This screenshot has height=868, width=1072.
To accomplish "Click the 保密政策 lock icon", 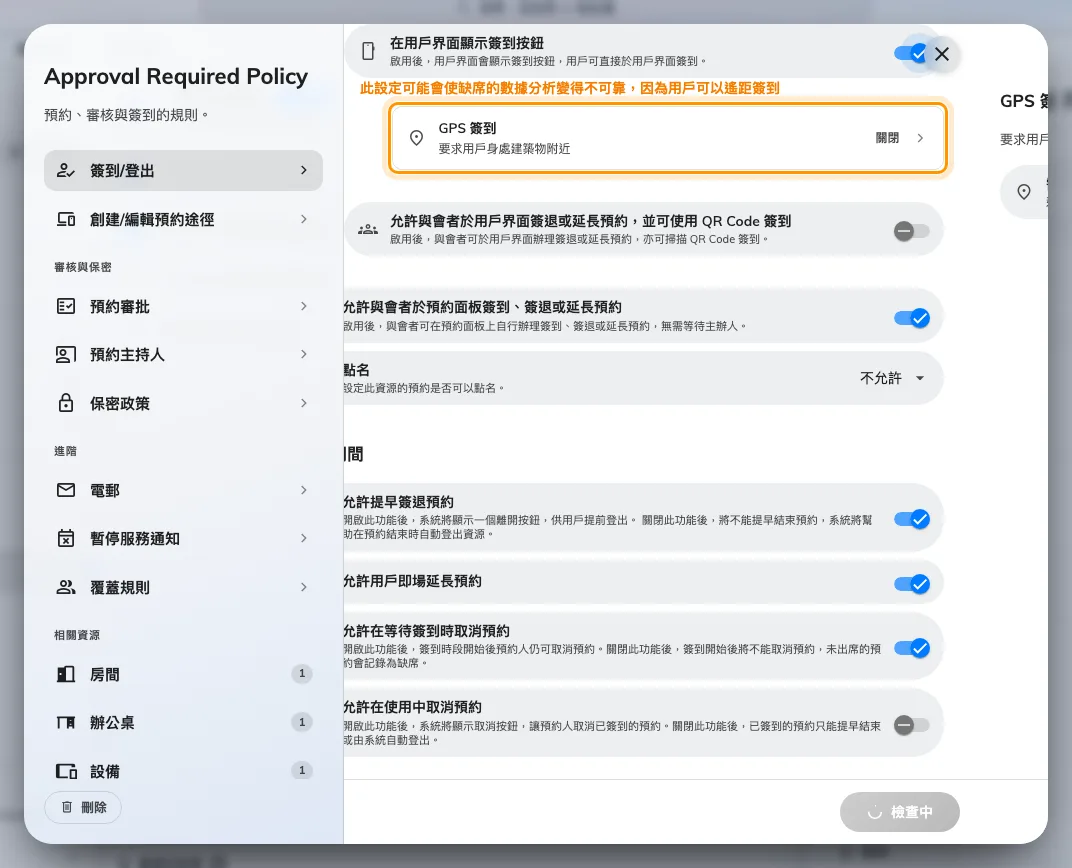I will (66, 403).
